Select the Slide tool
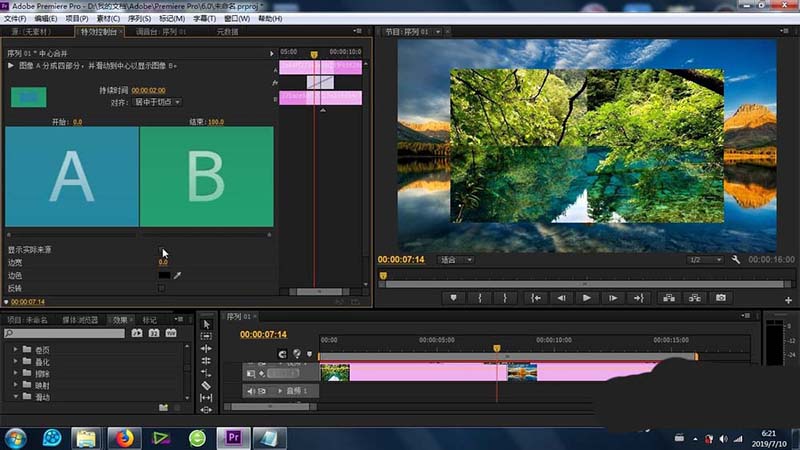The width and height of the screenshot is (800, 450). tap(206, 409)
